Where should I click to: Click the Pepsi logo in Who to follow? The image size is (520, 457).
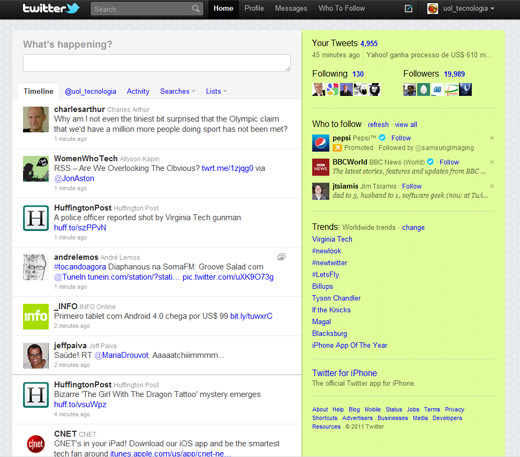point(321,143)
